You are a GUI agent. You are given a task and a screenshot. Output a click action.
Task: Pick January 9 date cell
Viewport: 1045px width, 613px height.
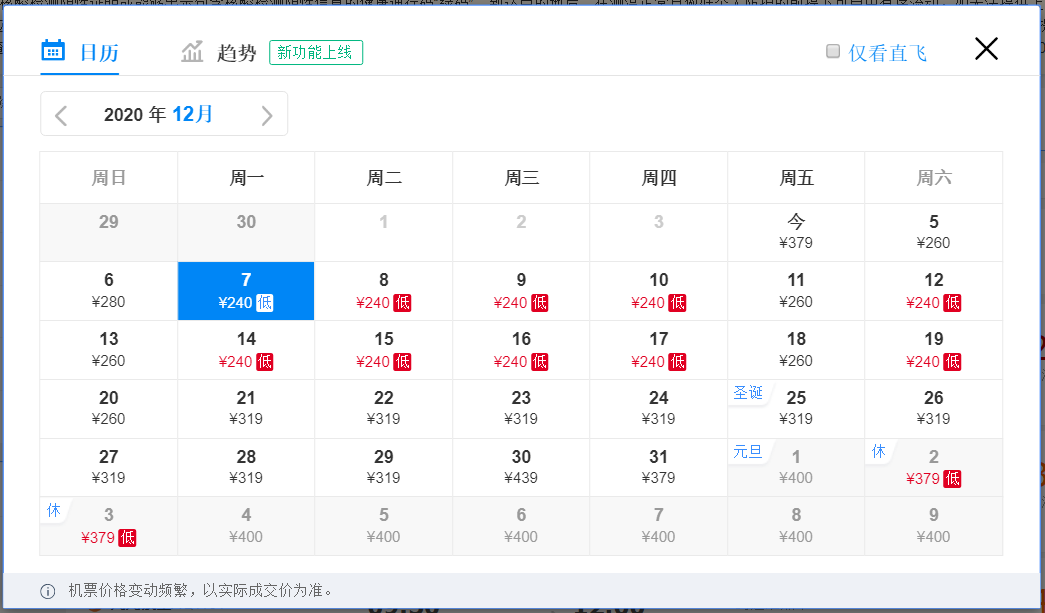point(934,526)
